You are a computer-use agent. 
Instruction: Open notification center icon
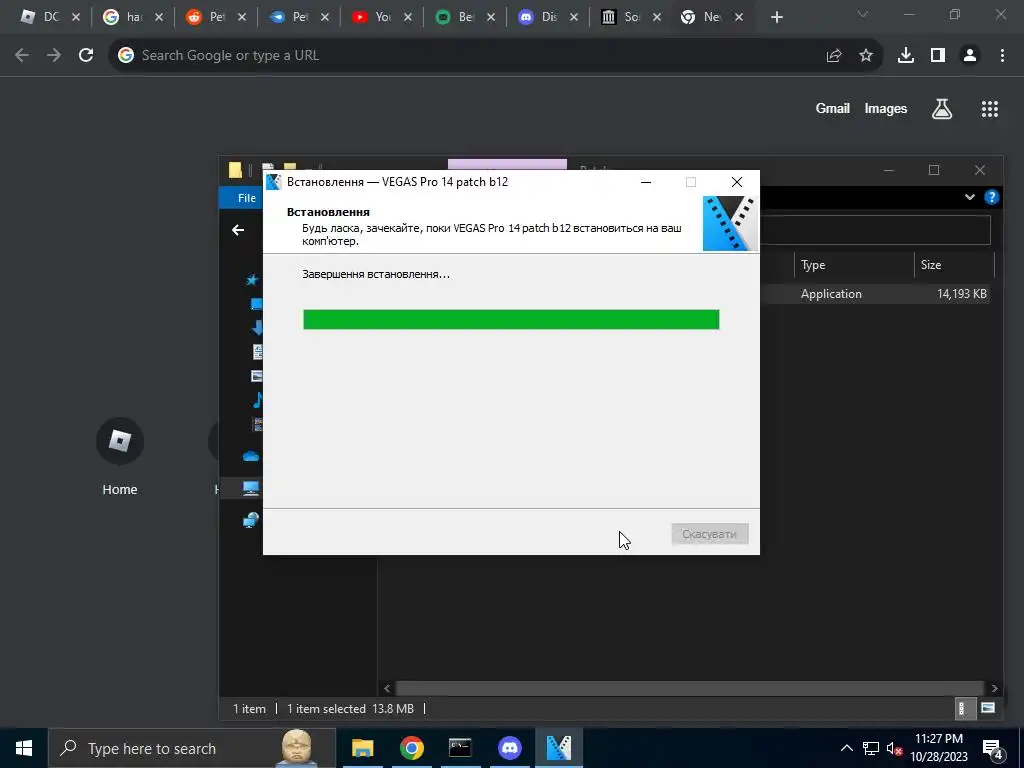pyautogui.click(x=992, y=749)
